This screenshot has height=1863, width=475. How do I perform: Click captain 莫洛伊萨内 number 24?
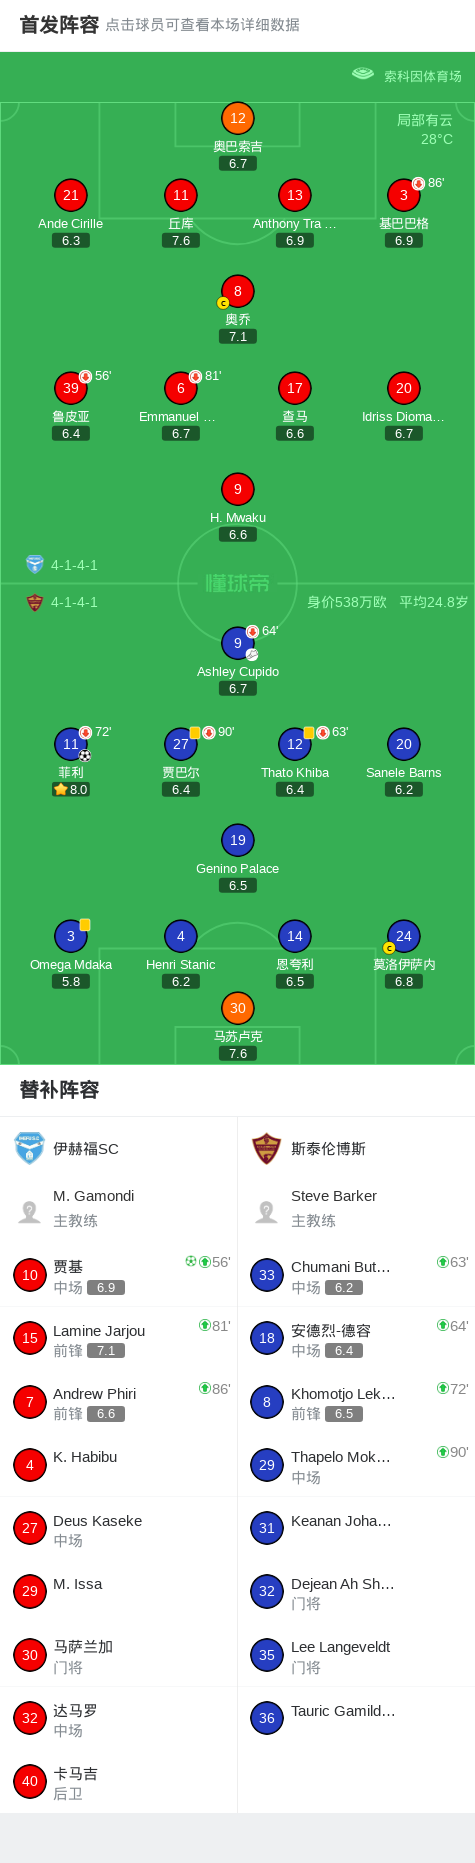(x=404, y=936)
